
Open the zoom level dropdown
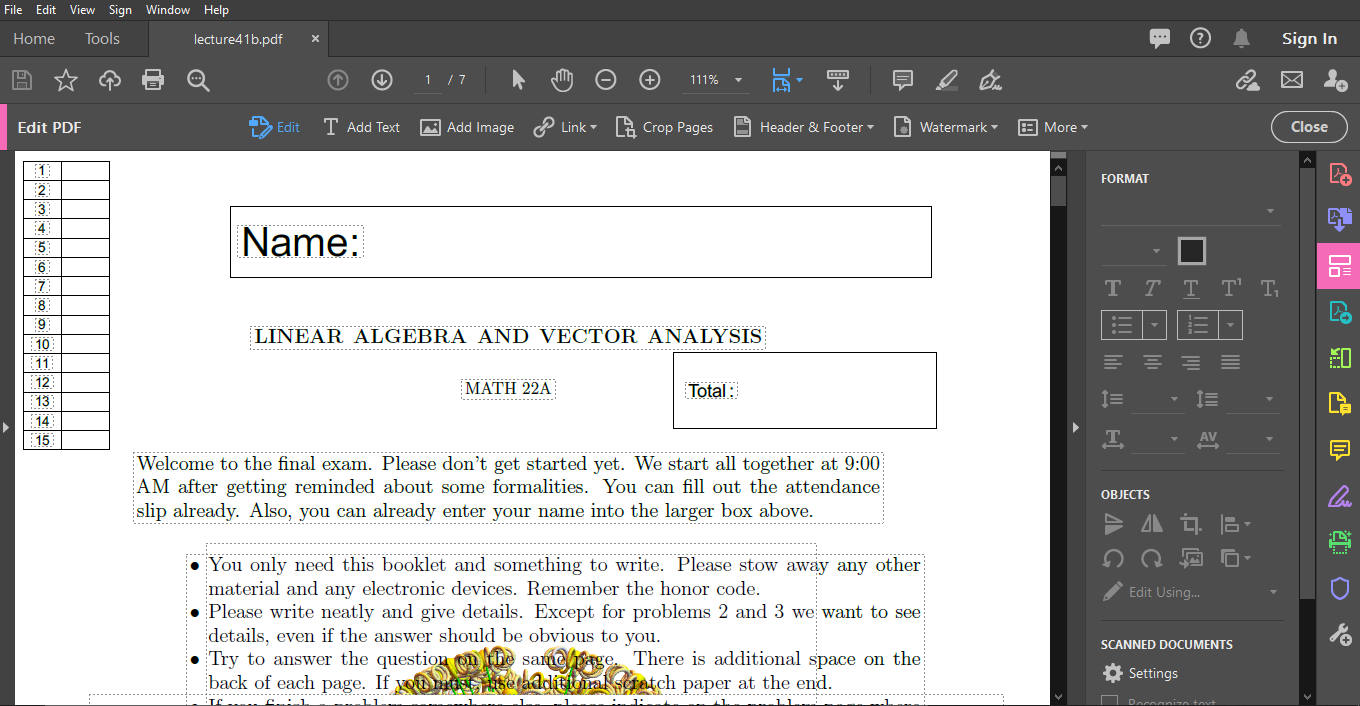(x=738, y=80)
